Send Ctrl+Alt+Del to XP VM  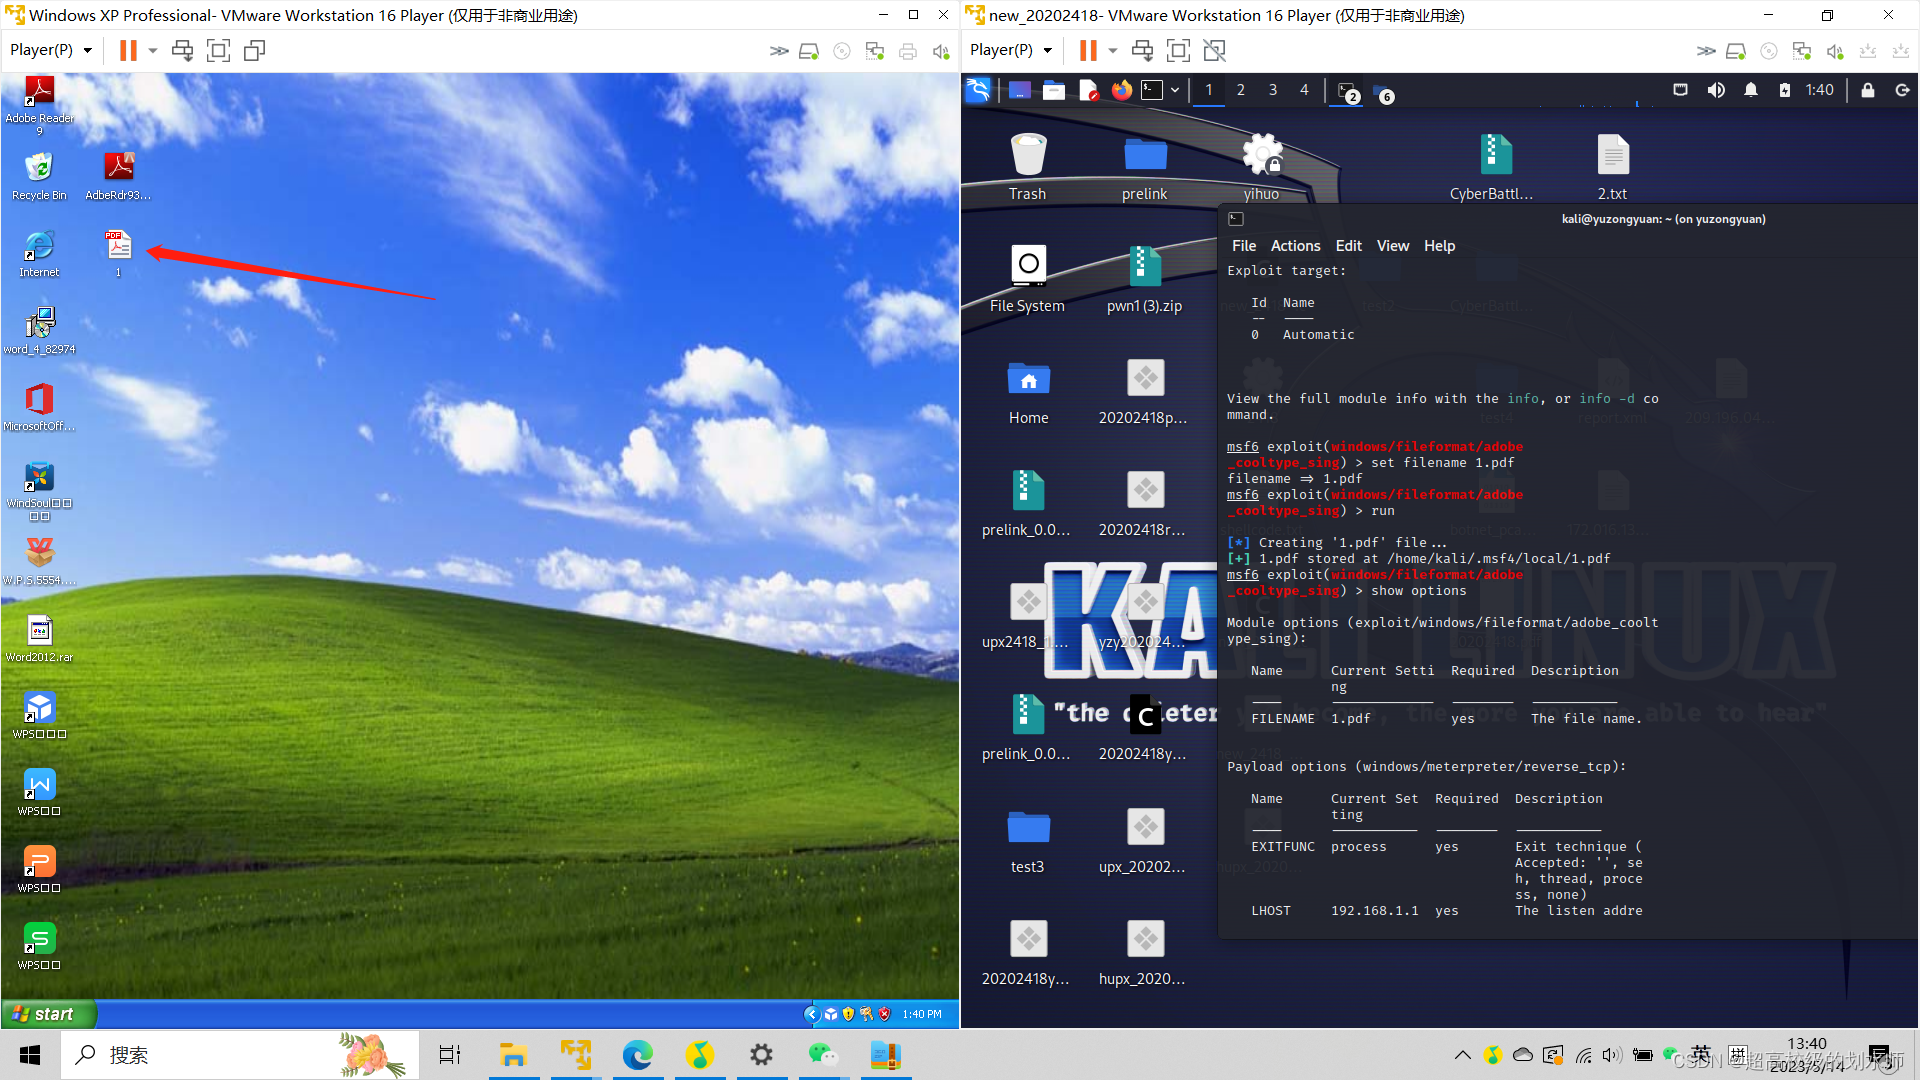pyautogui.click(x=182, y=50)
